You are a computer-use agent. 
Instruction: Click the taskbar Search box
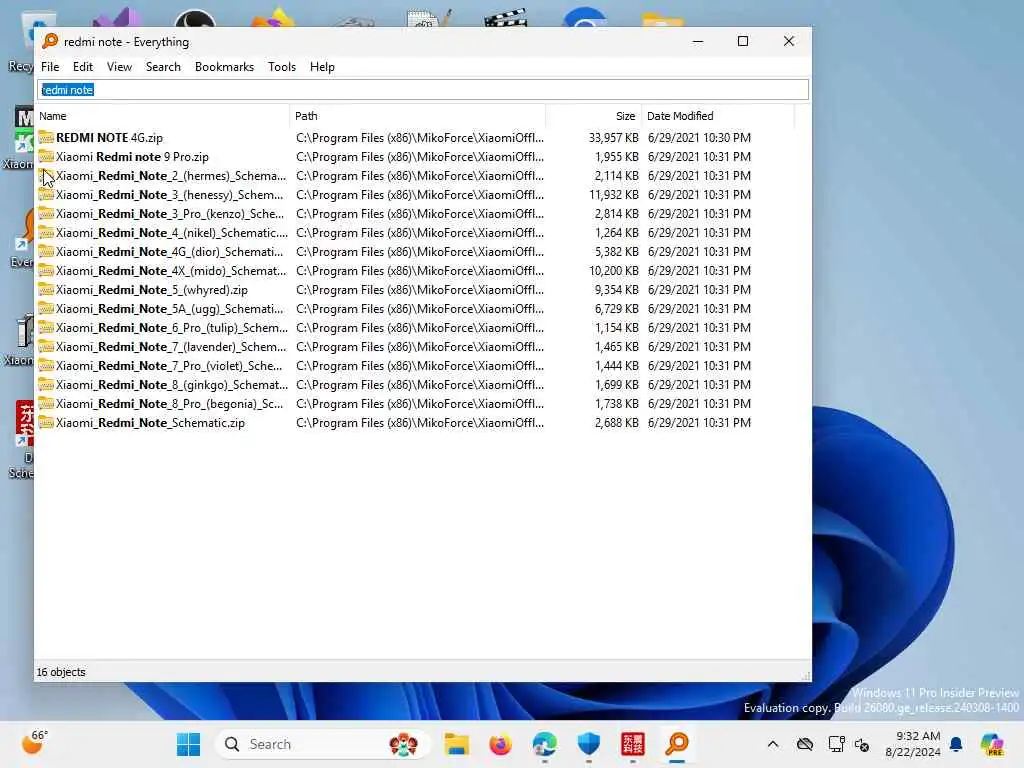[x=322, y=744]
